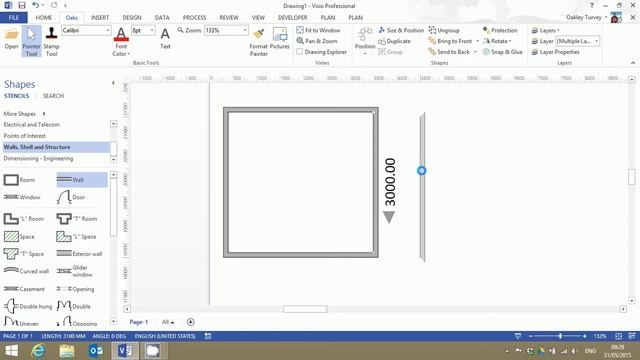Screen dimensions: 640x360
Task: Select Dimensioning - Engineering stencil
Action: (38, 158)
